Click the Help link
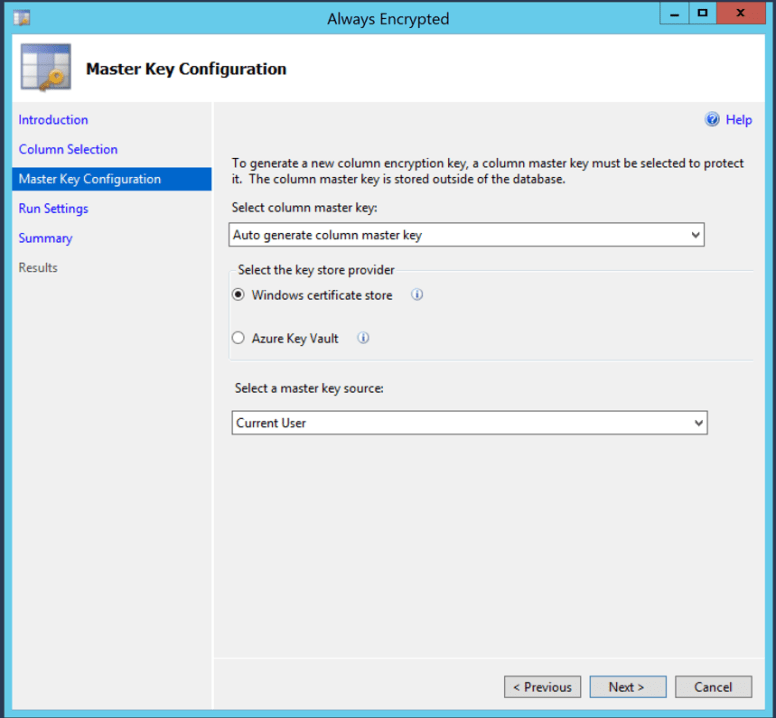 pyautogui.click(x=738, y=120)
